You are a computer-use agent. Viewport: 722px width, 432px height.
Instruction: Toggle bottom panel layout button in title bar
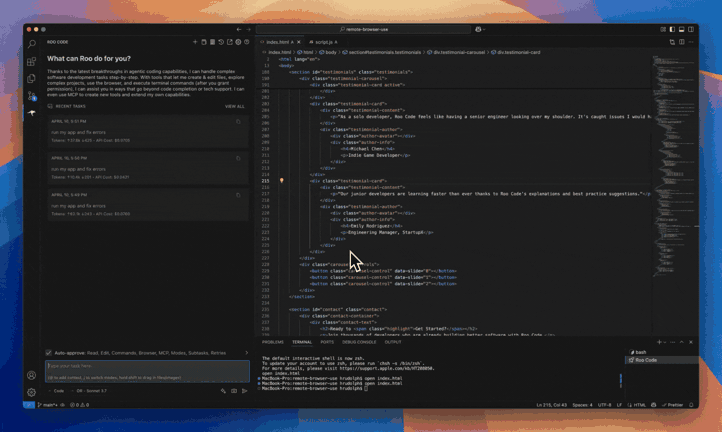click(681, 29)
